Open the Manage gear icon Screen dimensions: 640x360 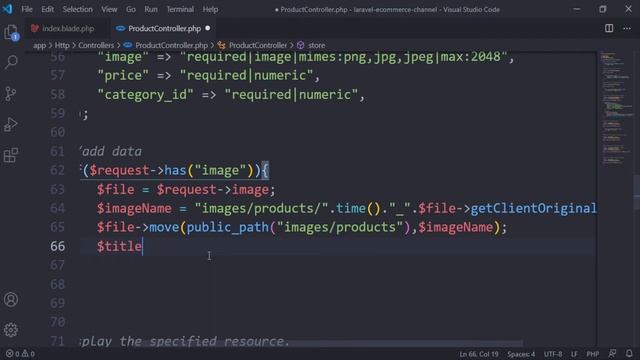tap(11, 330)
